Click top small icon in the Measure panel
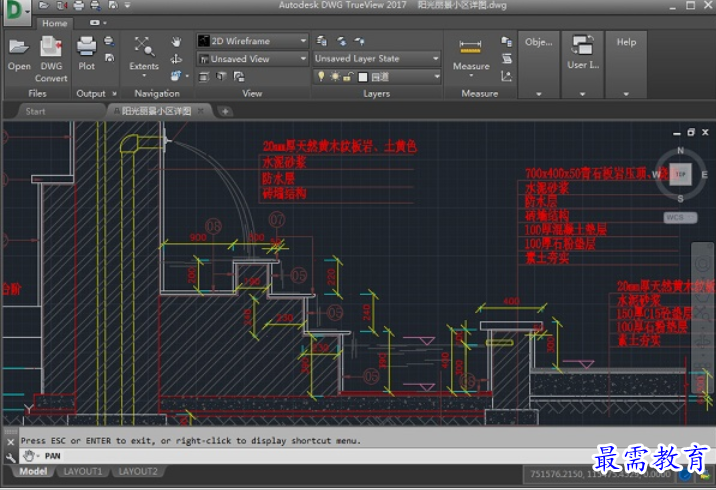 click(x=506, y=42)
